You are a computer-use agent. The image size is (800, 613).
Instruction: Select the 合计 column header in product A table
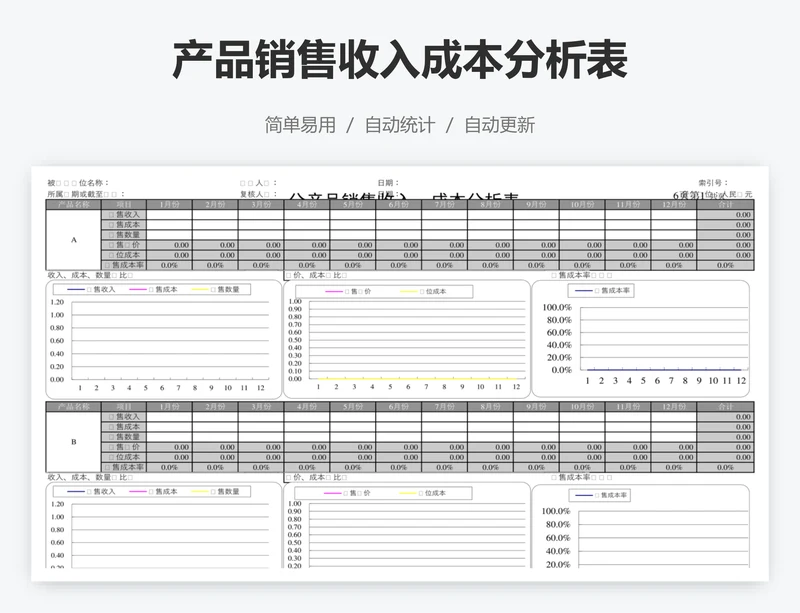(x=725, y=205)
